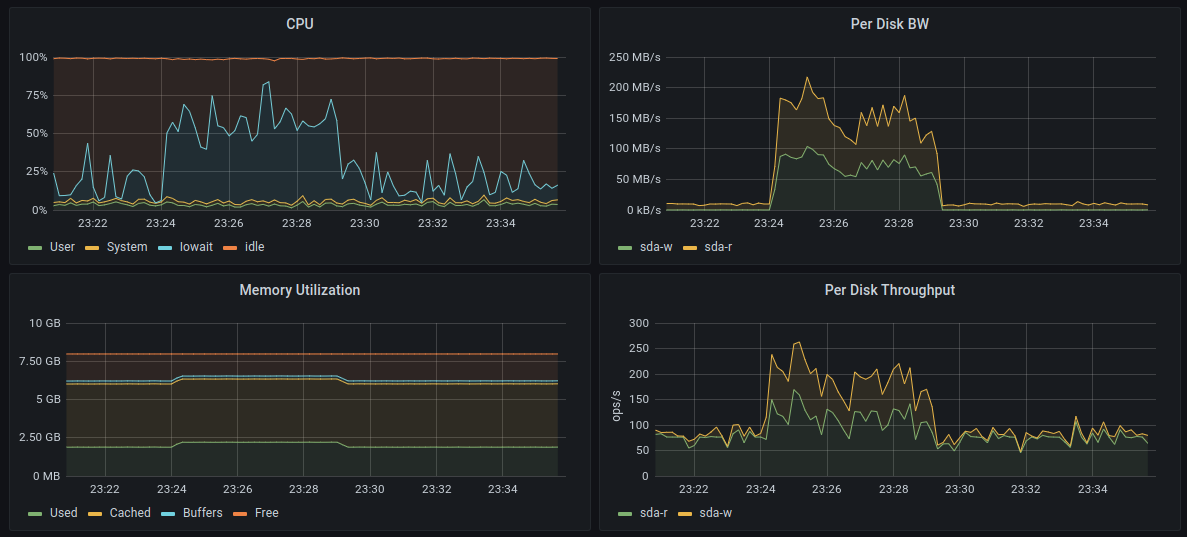Toggle the Buffers memory legend label

(x=202, y=513)
